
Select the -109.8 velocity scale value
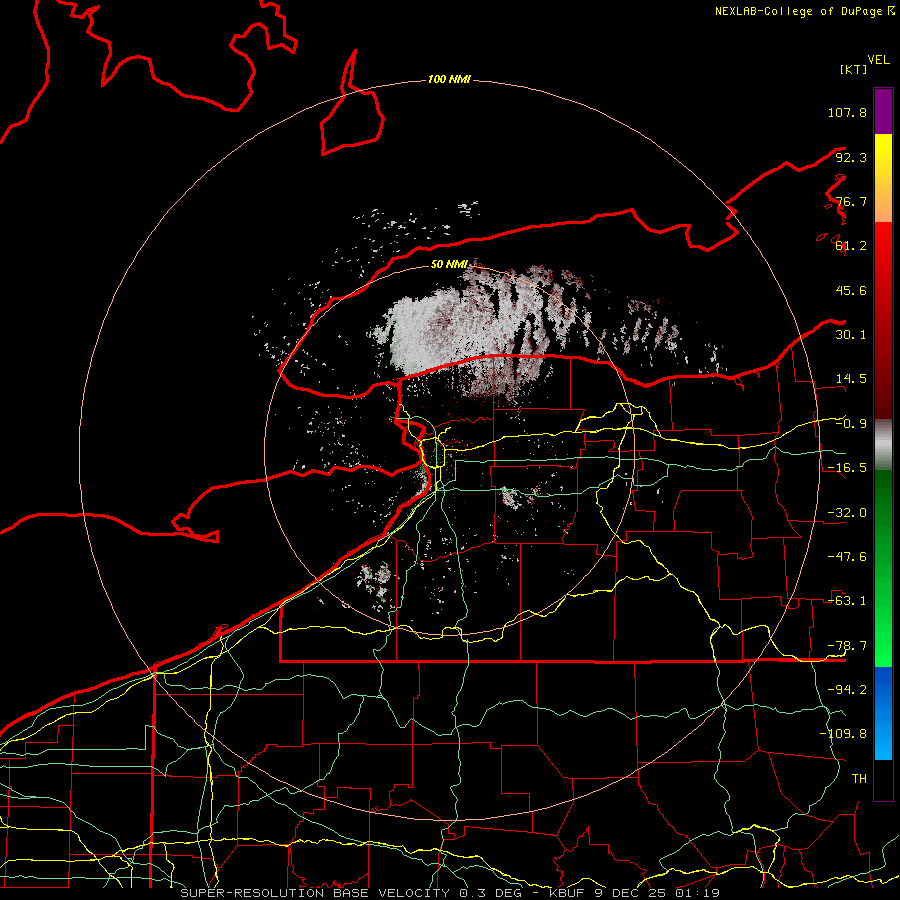click(x=843, y=734)
